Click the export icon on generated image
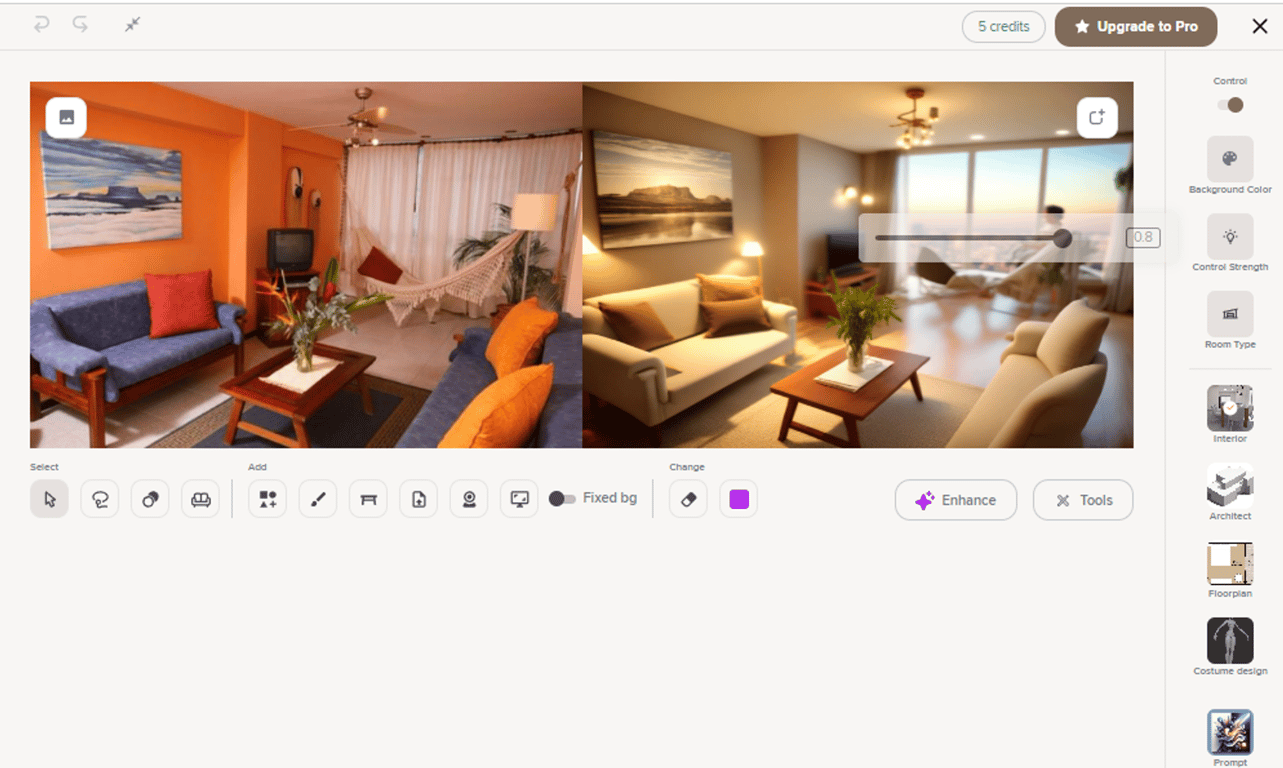Screen dimensions: 1283x768 point(1097,118)
